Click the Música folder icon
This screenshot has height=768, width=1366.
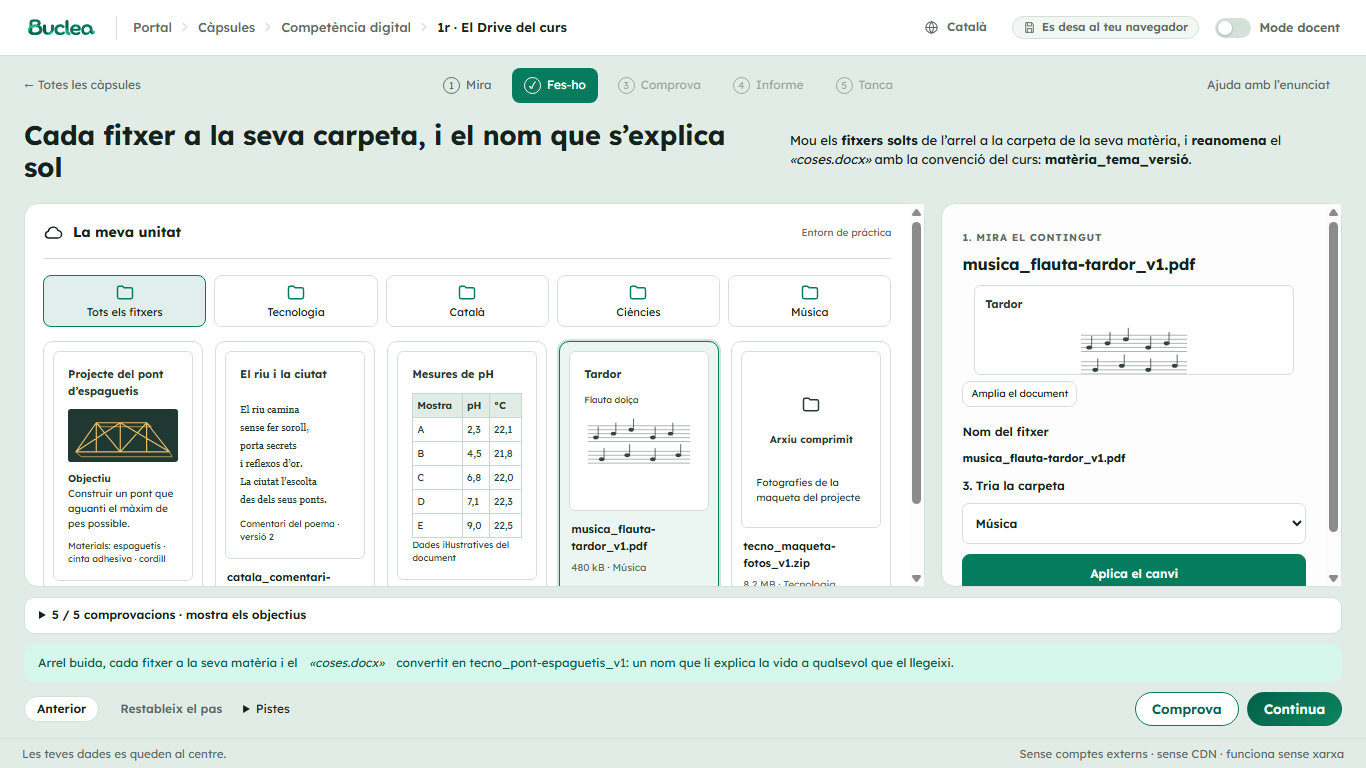(810, 292)
